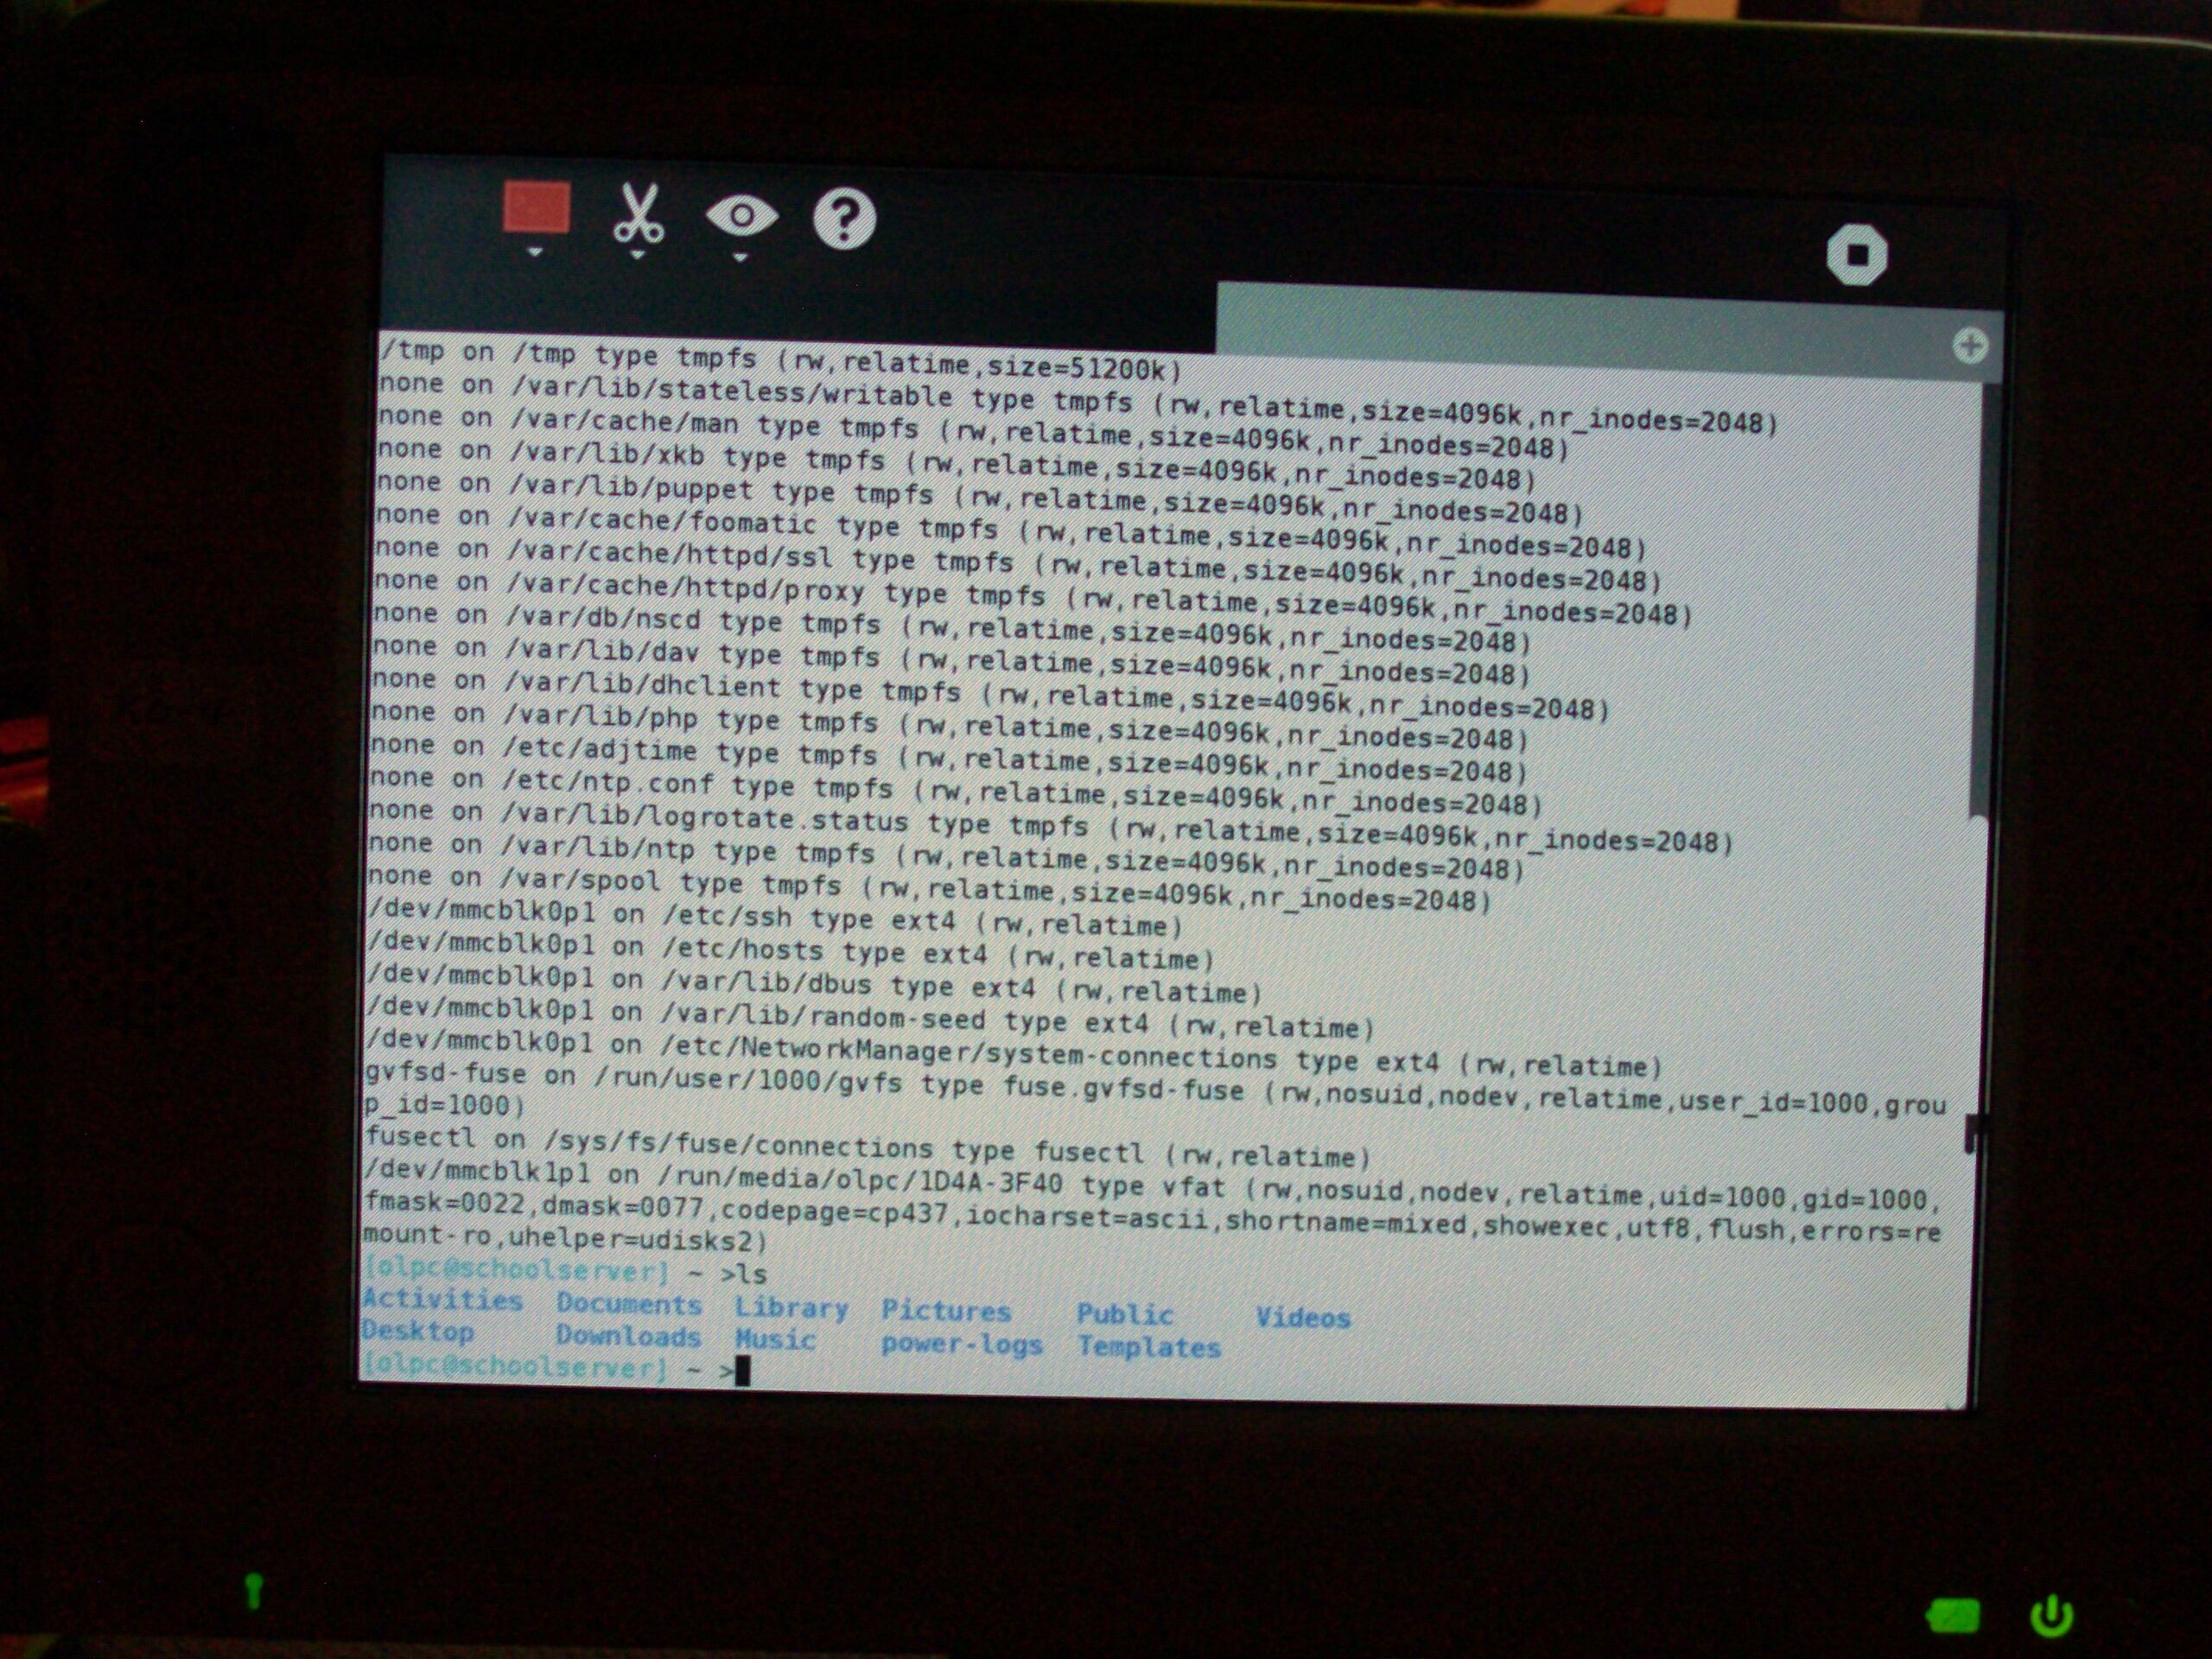Expand the arrow beneath the scissors icon
Viewport: 2212px width, 1659px height.
click(x=637, y=255)
